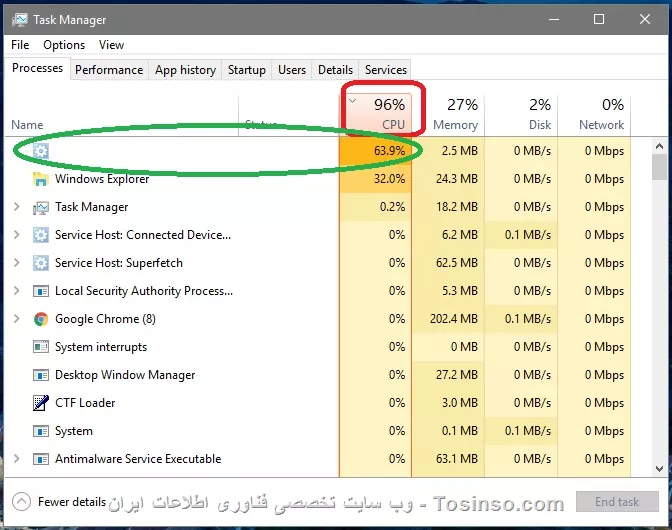Click the 63.1 MB memory value
This screenshot has height=530, width=672.
click(457, 459)
